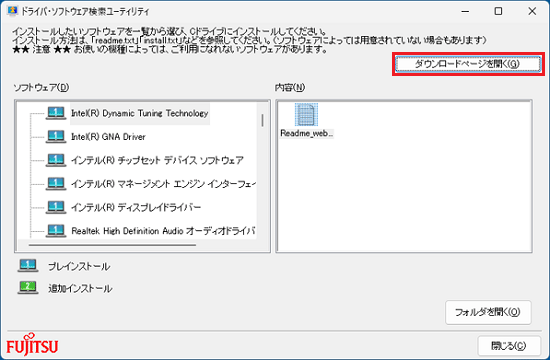Maximize the utility window
Screen dimensions: 550x360
coord(498,11)
